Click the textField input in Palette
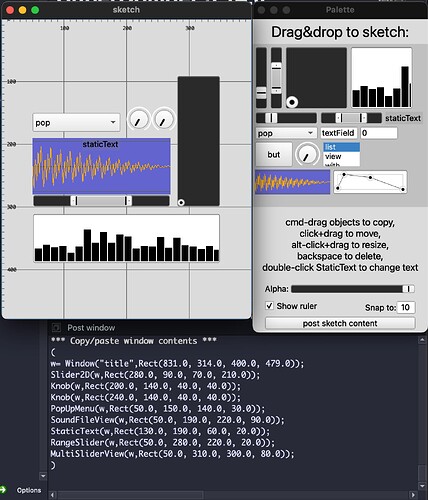428x500 pixels. 339,133
